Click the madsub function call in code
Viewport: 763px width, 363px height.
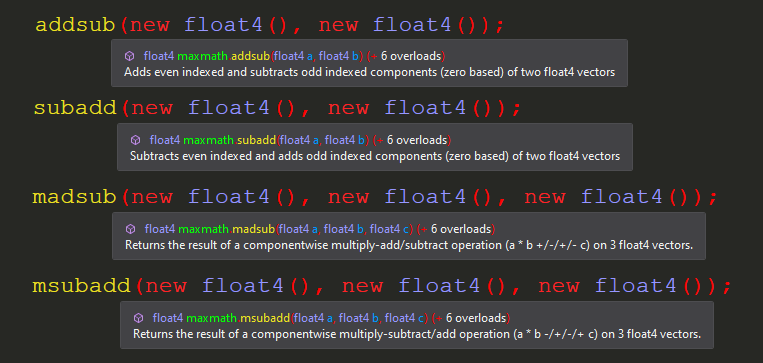(74, 197)
